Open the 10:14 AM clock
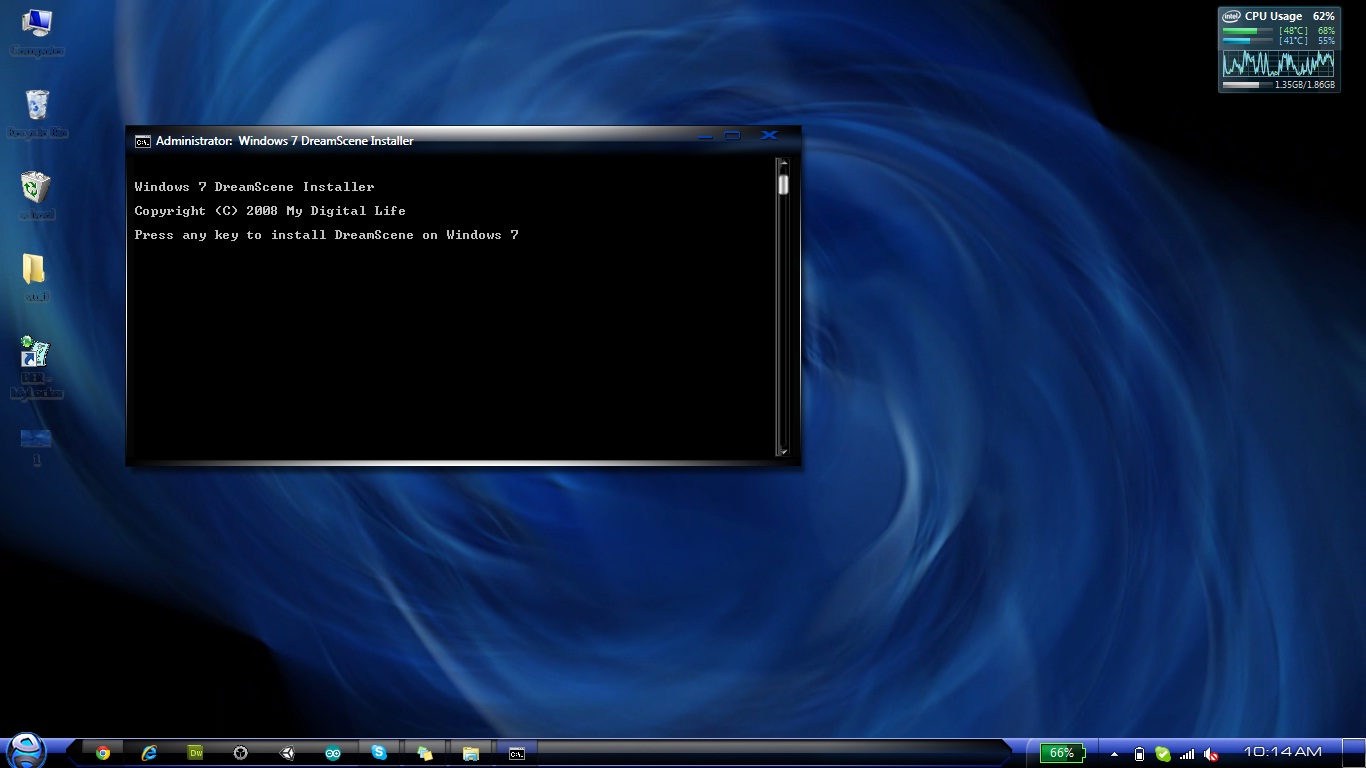Viewport: 1366px width, 768px height. 1282,752
